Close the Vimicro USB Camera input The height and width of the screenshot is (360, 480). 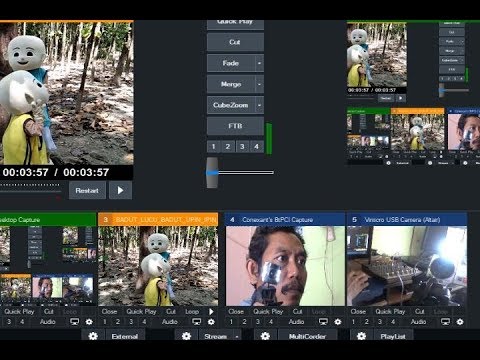click(358, 312)
